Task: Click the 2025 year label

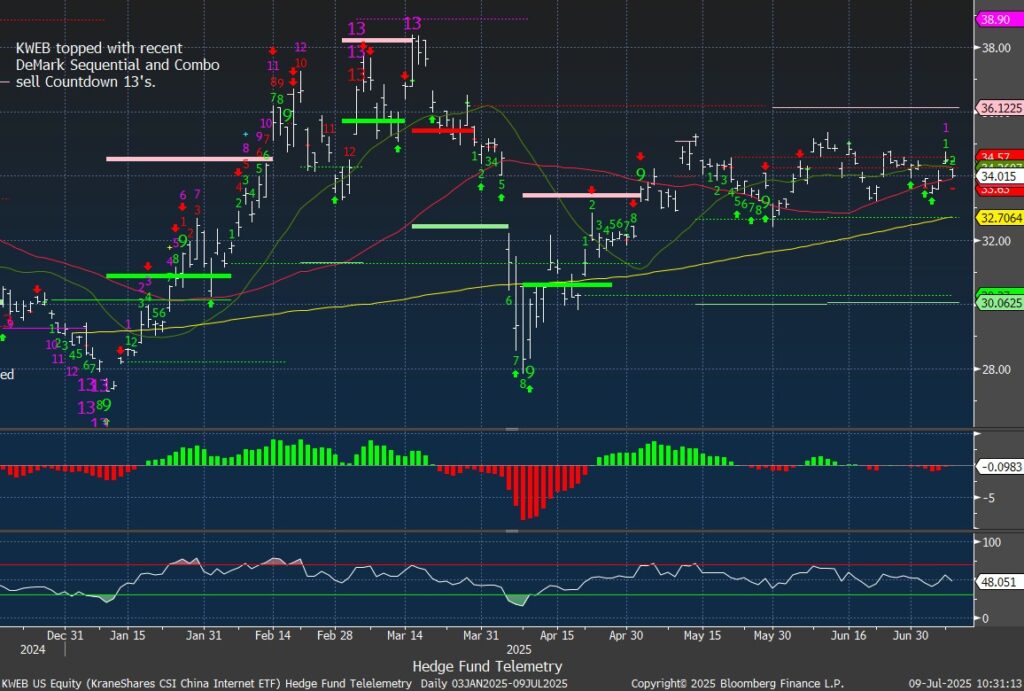Action: click(519, 649)
